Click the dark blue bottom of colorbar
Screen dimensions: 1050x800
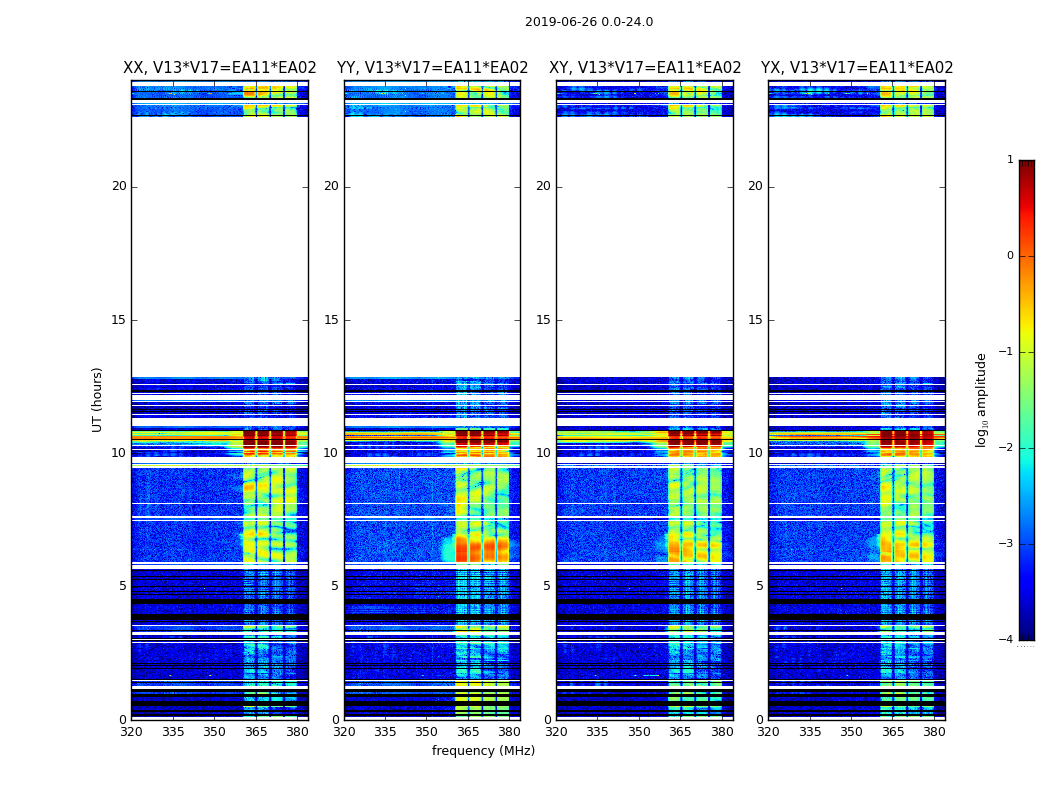(1027, 635)
